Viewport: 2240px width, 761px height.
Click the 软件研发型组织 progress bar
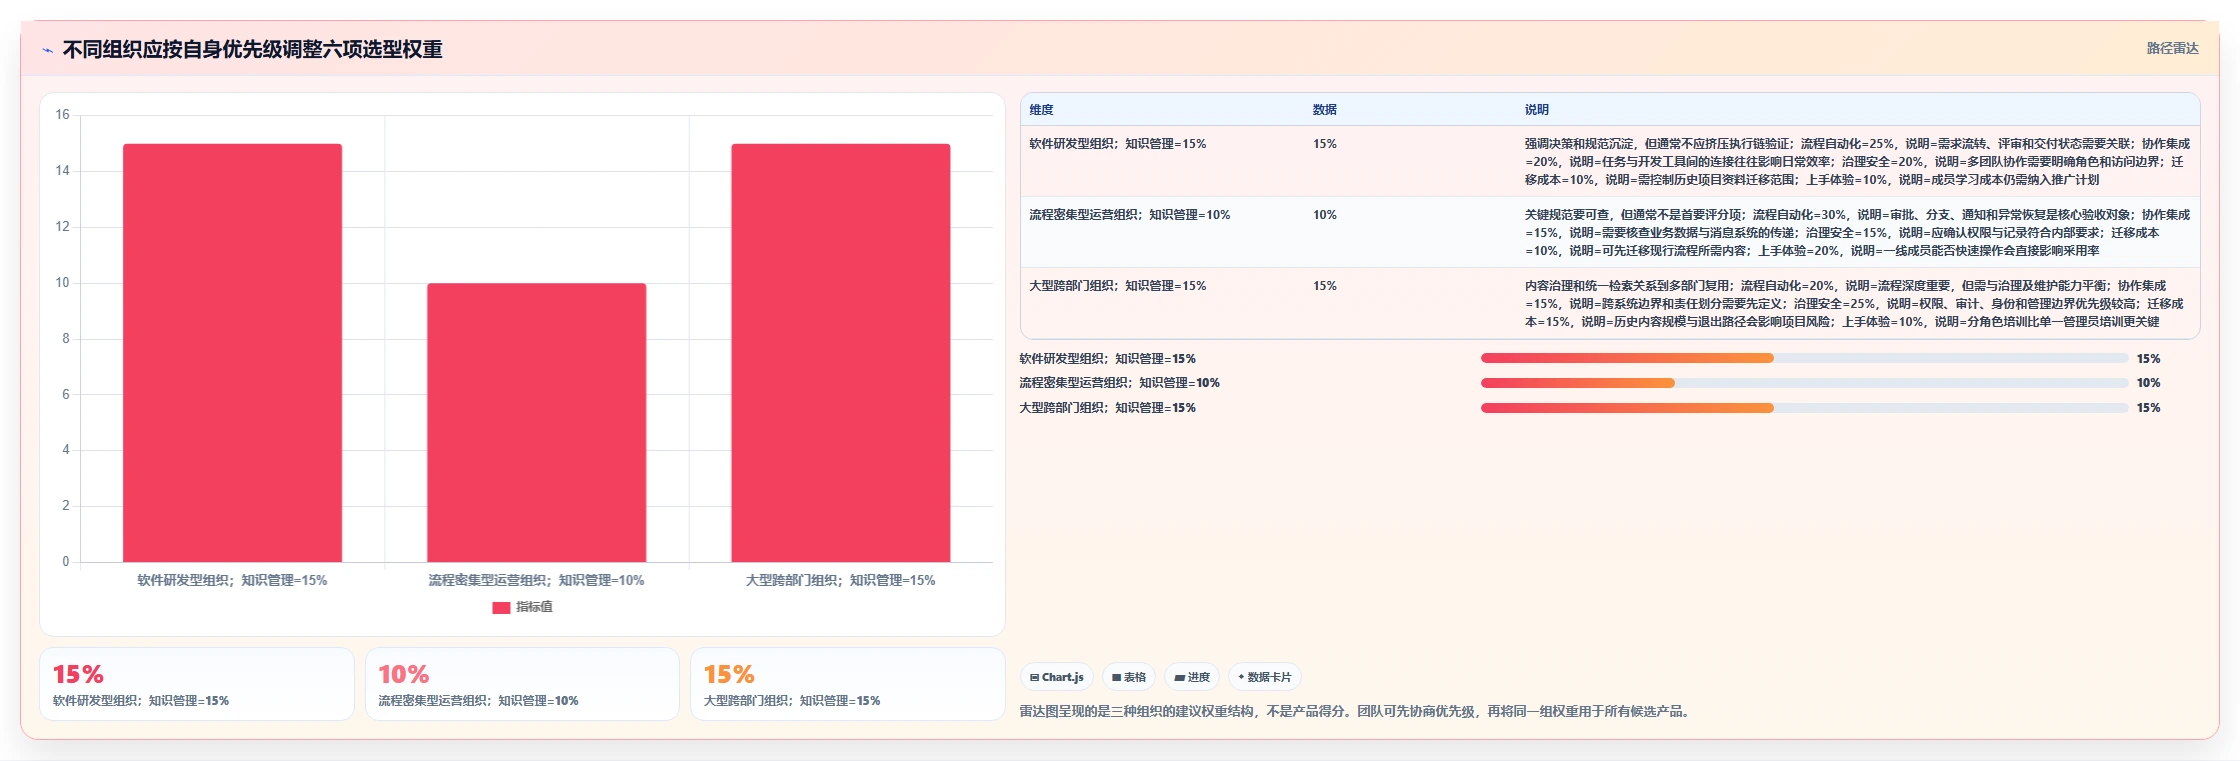point(1804,358)
